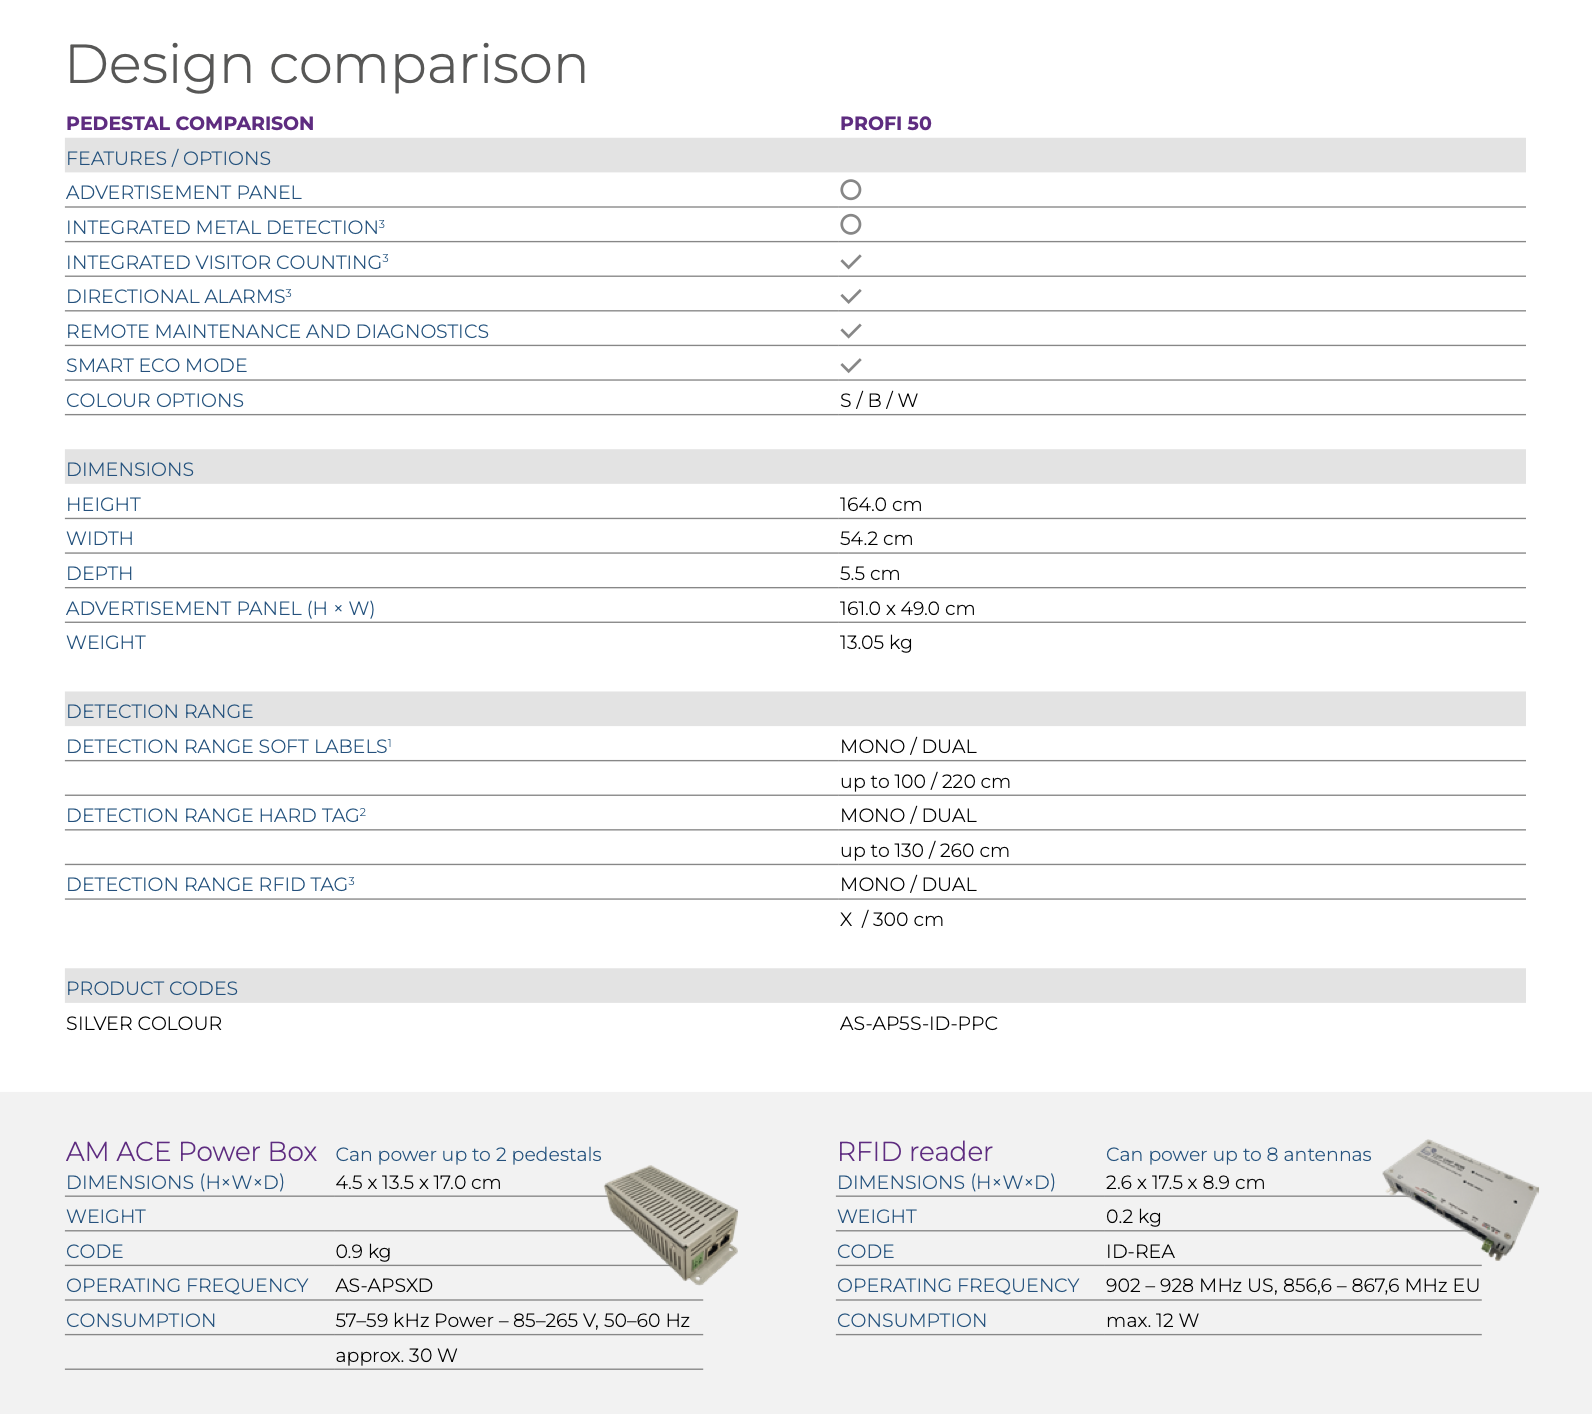Click COLOUR OPTIONS label
This screenshot has height=1424, width=1592.
click(x=155, y=400)
